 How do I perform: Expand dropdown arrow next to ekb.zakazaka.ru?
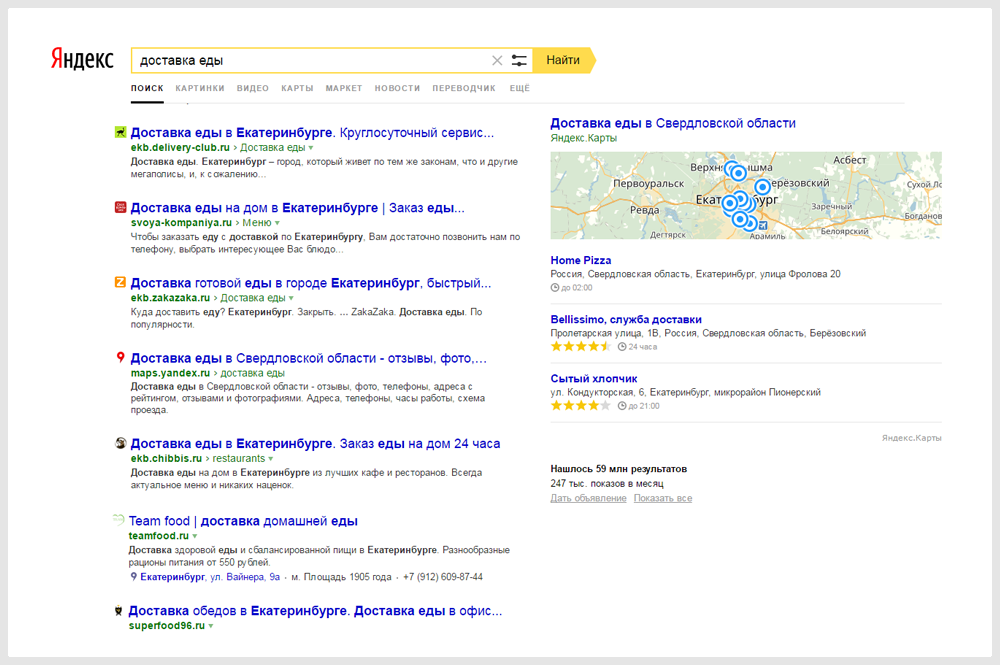291,298
